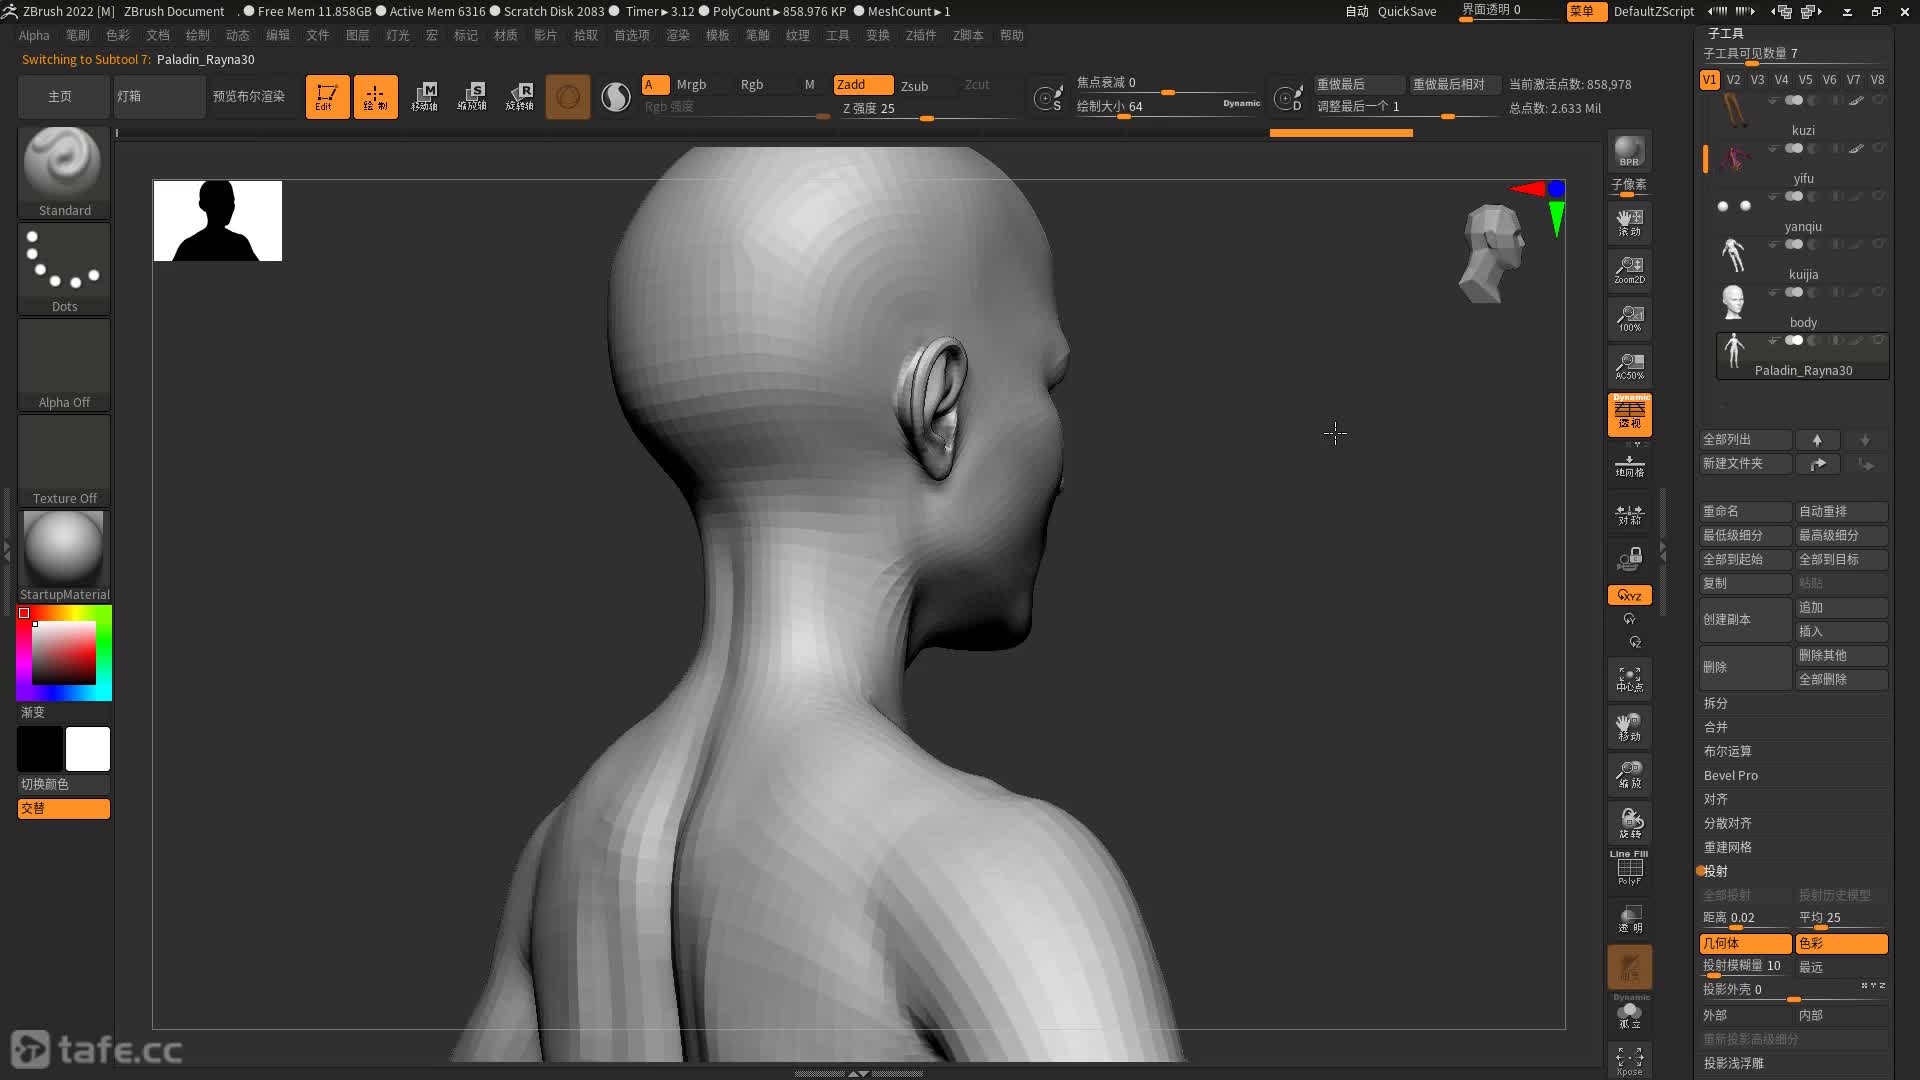Image resolution: width=1920 pixels, height=1080 pixels.
Task: Click the QuickSave button
Action: click(1406, 12)
